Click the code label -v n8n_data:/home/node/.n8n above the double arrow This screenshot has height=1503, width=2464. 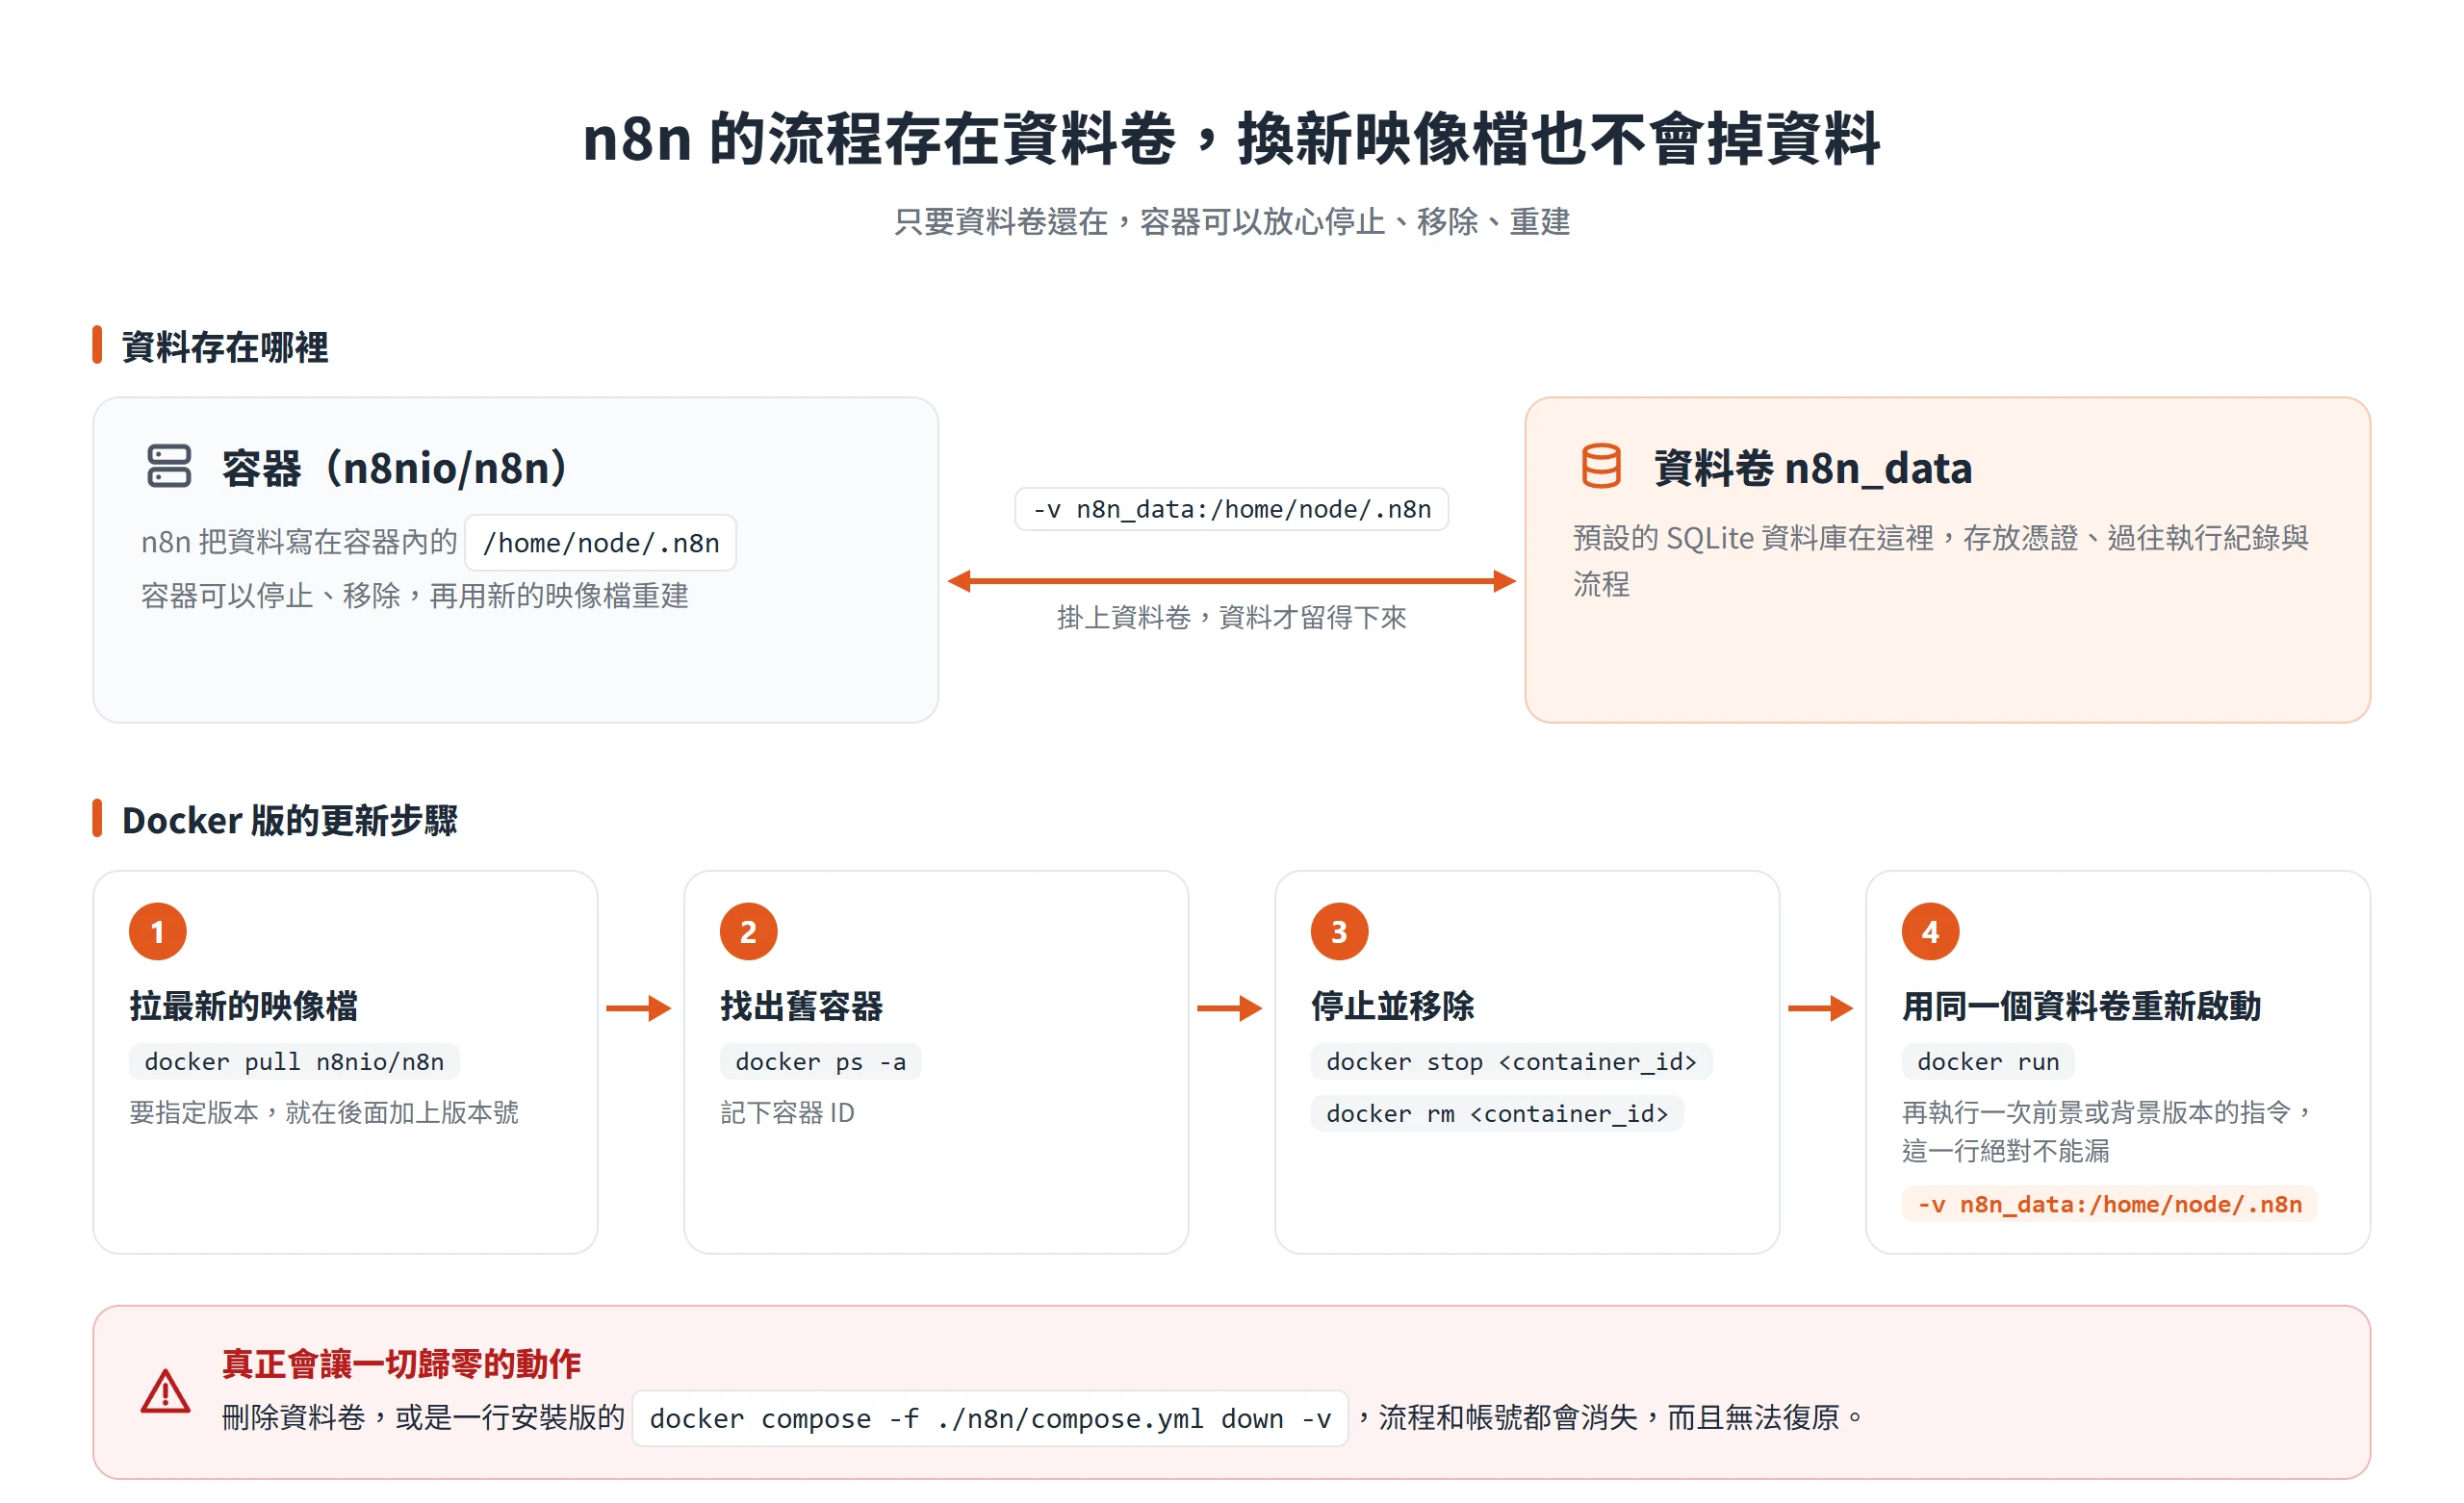tap(1232, 509)
